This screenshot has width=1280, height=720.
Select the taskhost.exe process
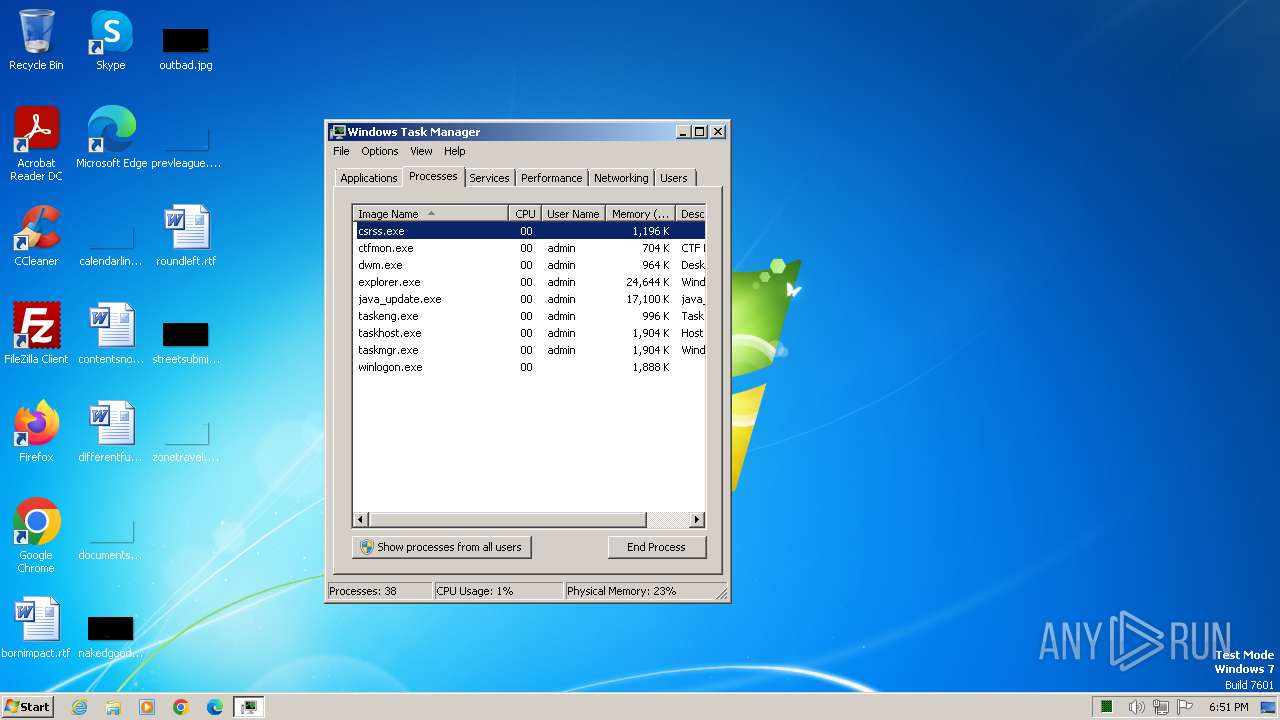point(530,333)
